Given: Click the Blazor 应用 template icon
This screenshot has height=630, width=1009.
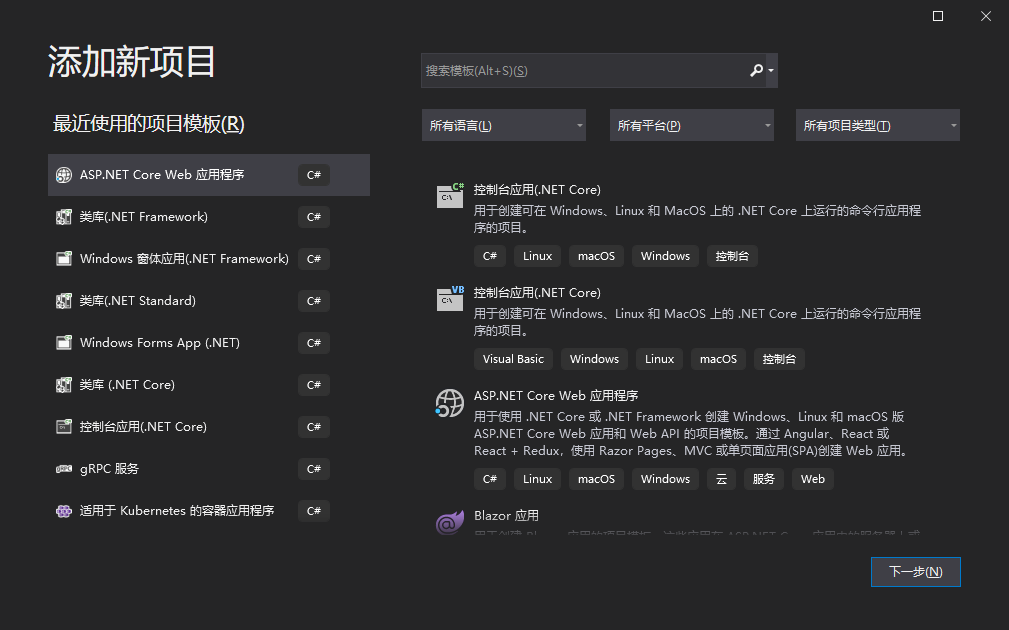Looking at the screenshot, I should click(449, 520).
